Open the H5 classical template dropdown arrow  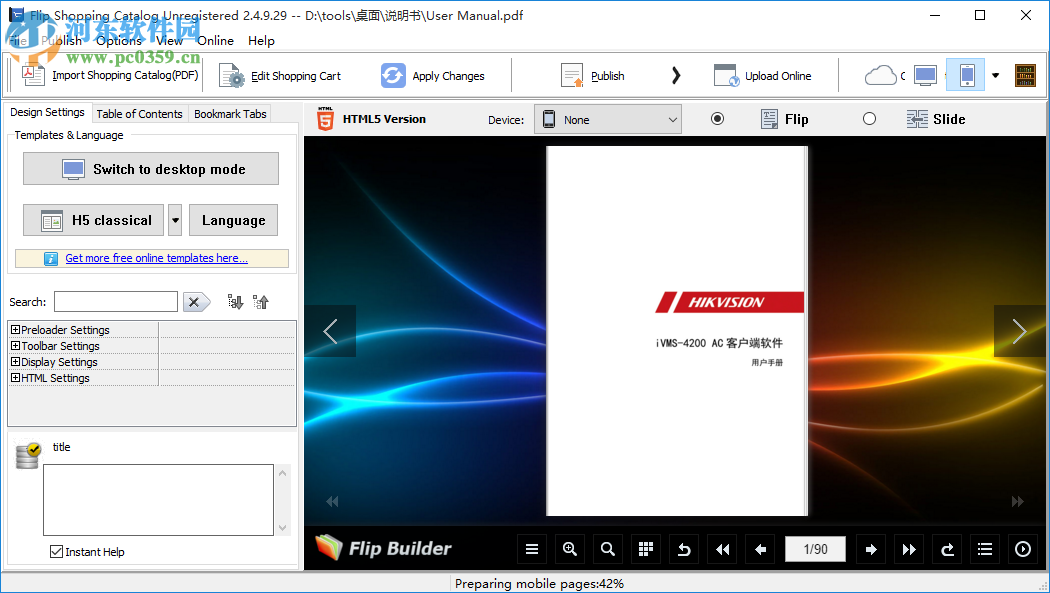tap(174, 220)
